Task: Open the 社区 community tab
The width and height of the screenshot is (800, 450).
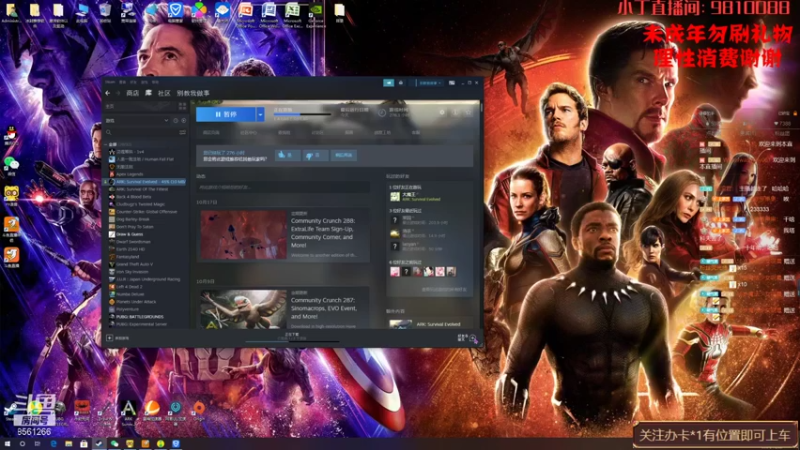Action: tap(164, 93)
